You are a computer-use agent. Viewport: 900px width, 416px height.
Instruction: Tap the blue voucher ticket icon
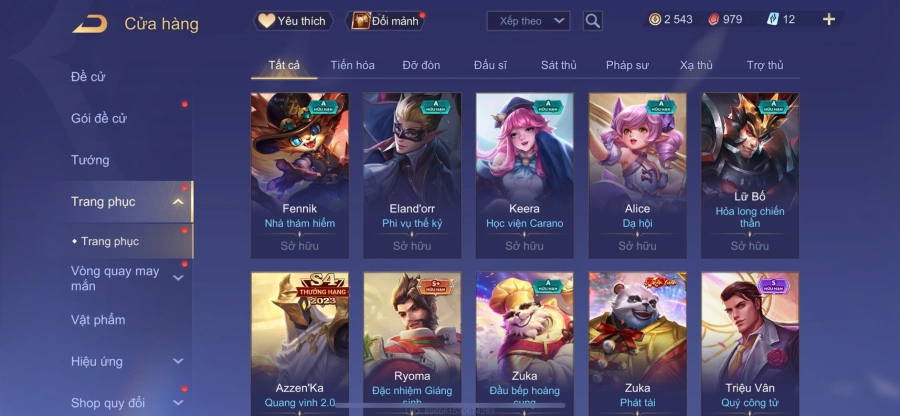773,20
